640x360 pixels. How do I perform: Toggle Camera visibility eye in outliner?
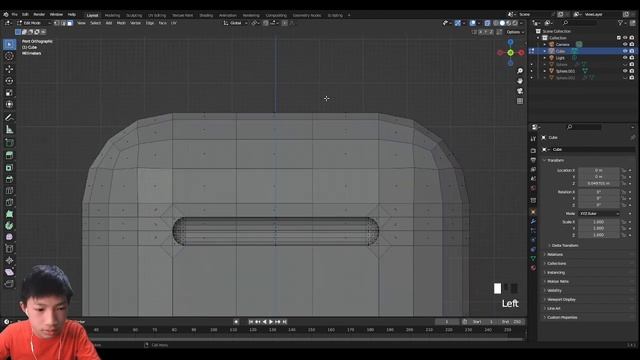[625, 44]
